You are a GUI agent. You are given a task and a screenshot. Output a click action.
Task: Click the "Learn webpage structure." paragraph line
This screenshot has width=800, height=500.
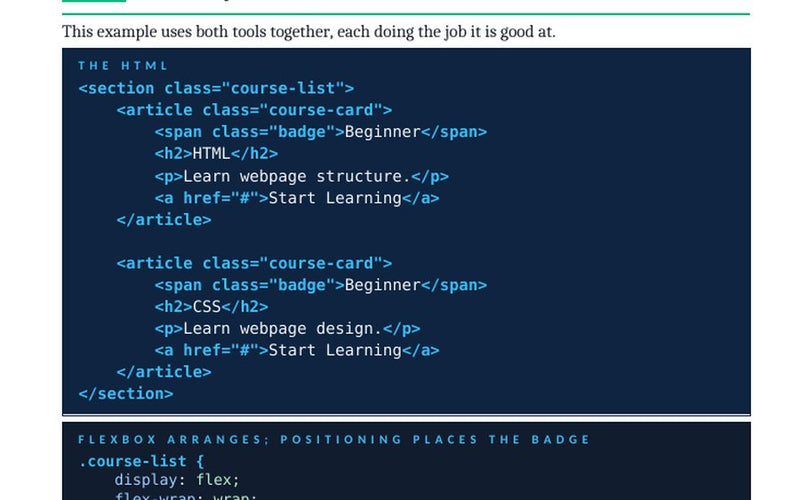302,176
